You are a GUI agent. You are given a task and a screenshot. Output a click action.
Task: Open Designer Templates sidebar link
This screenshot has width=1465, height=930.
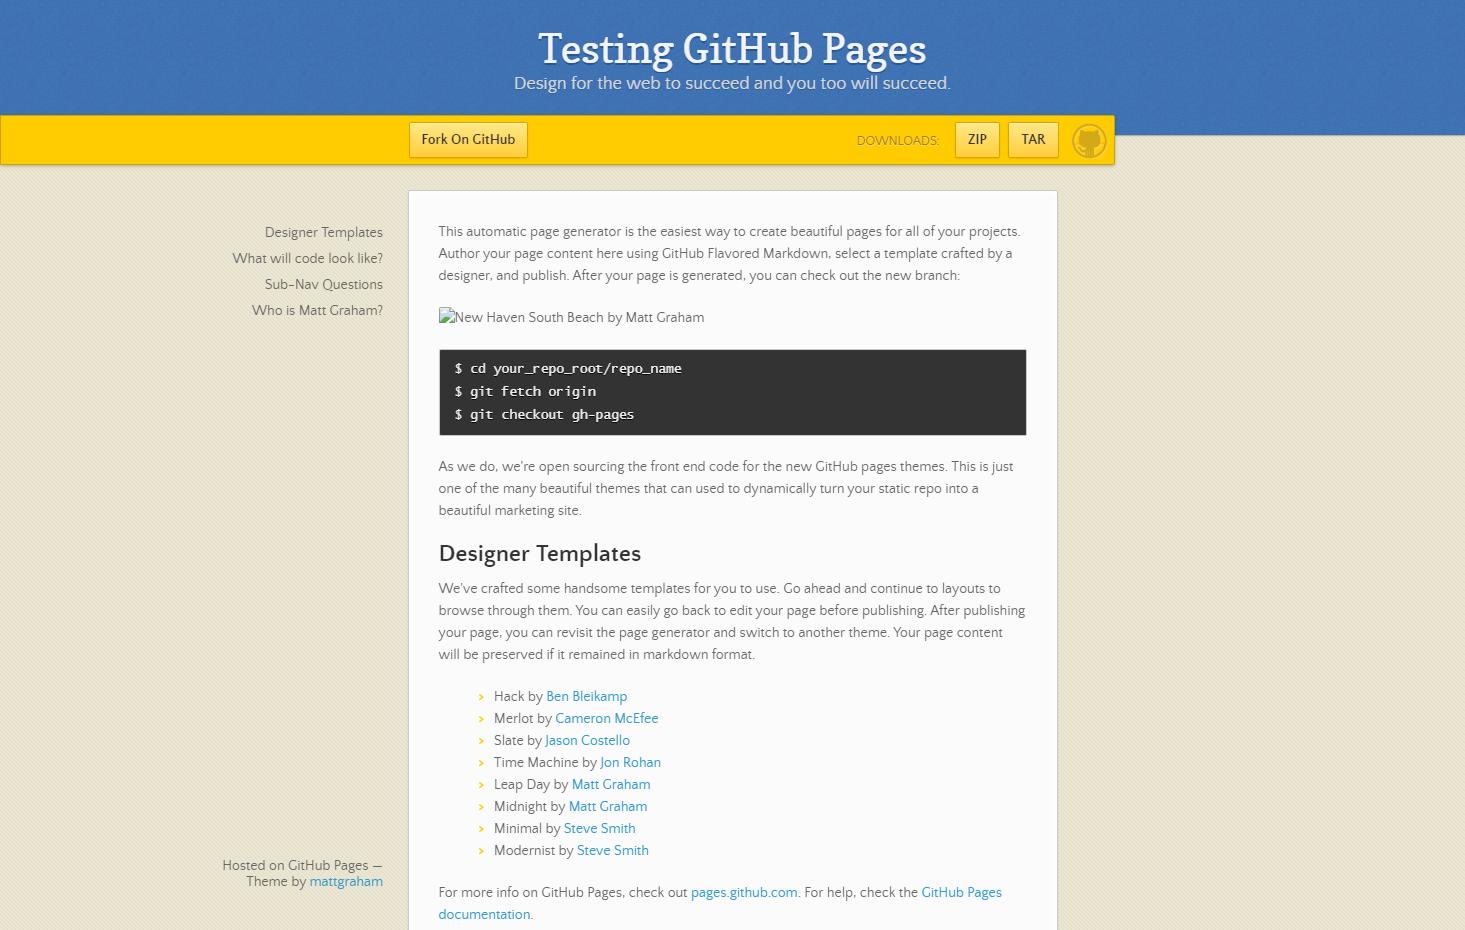[323, 232]
